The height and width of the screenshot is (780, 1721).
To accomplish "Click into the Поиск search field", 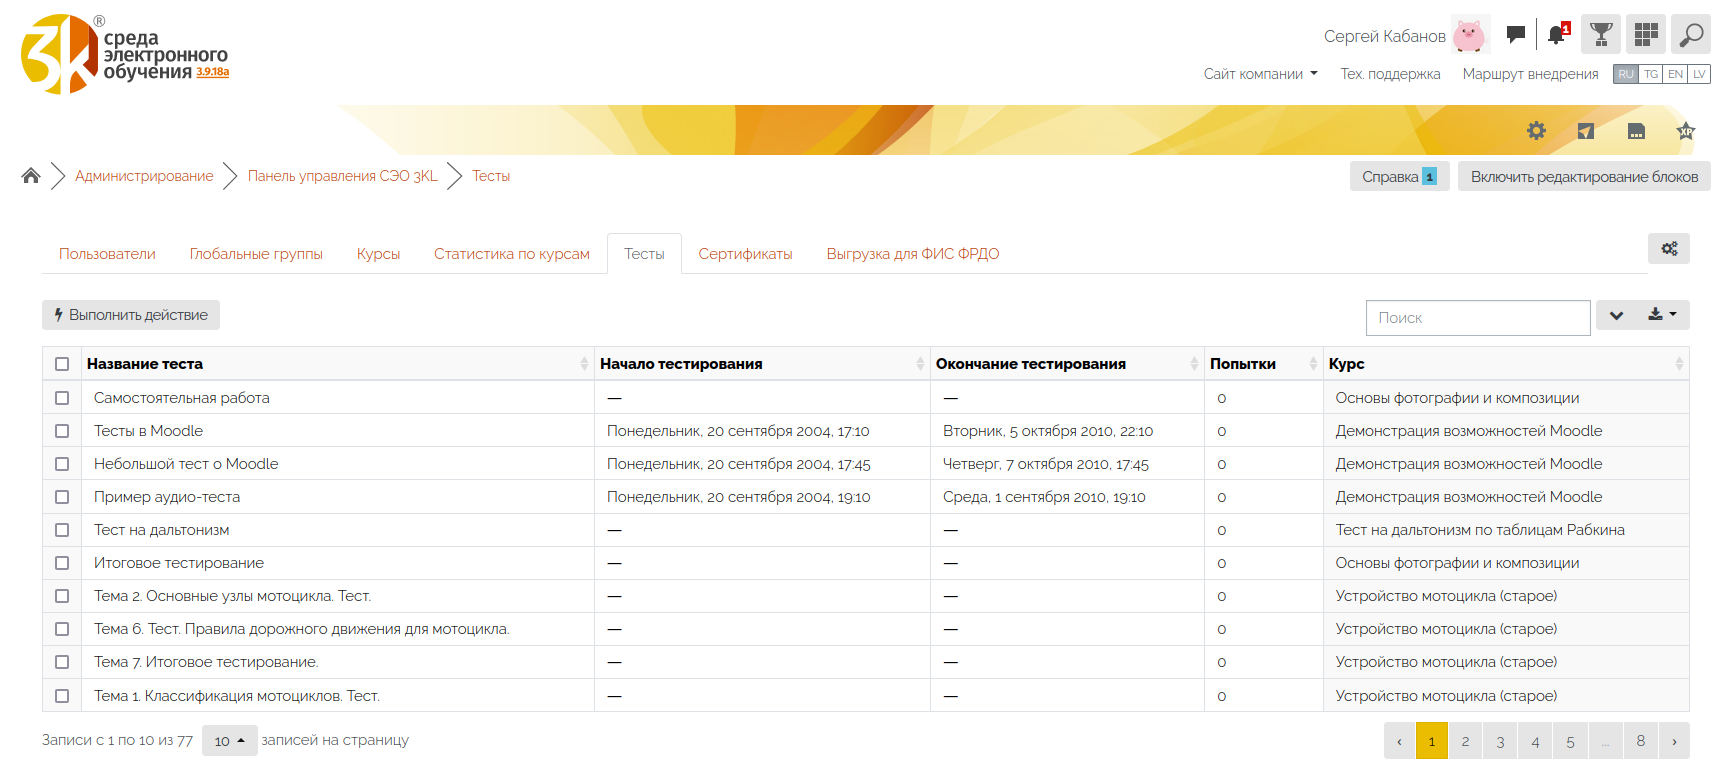I will tap(1477, 318).
